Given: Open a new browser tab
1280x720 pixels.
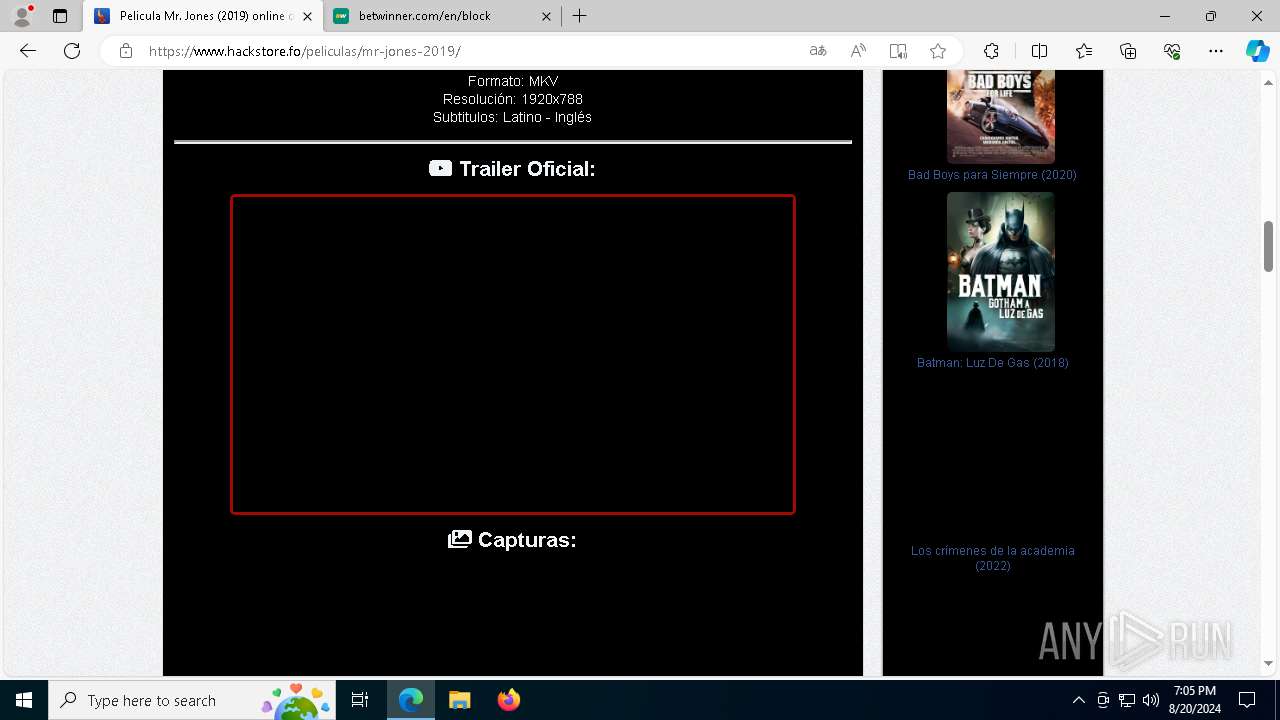Looking at the screenshot, I should [580, 16].
